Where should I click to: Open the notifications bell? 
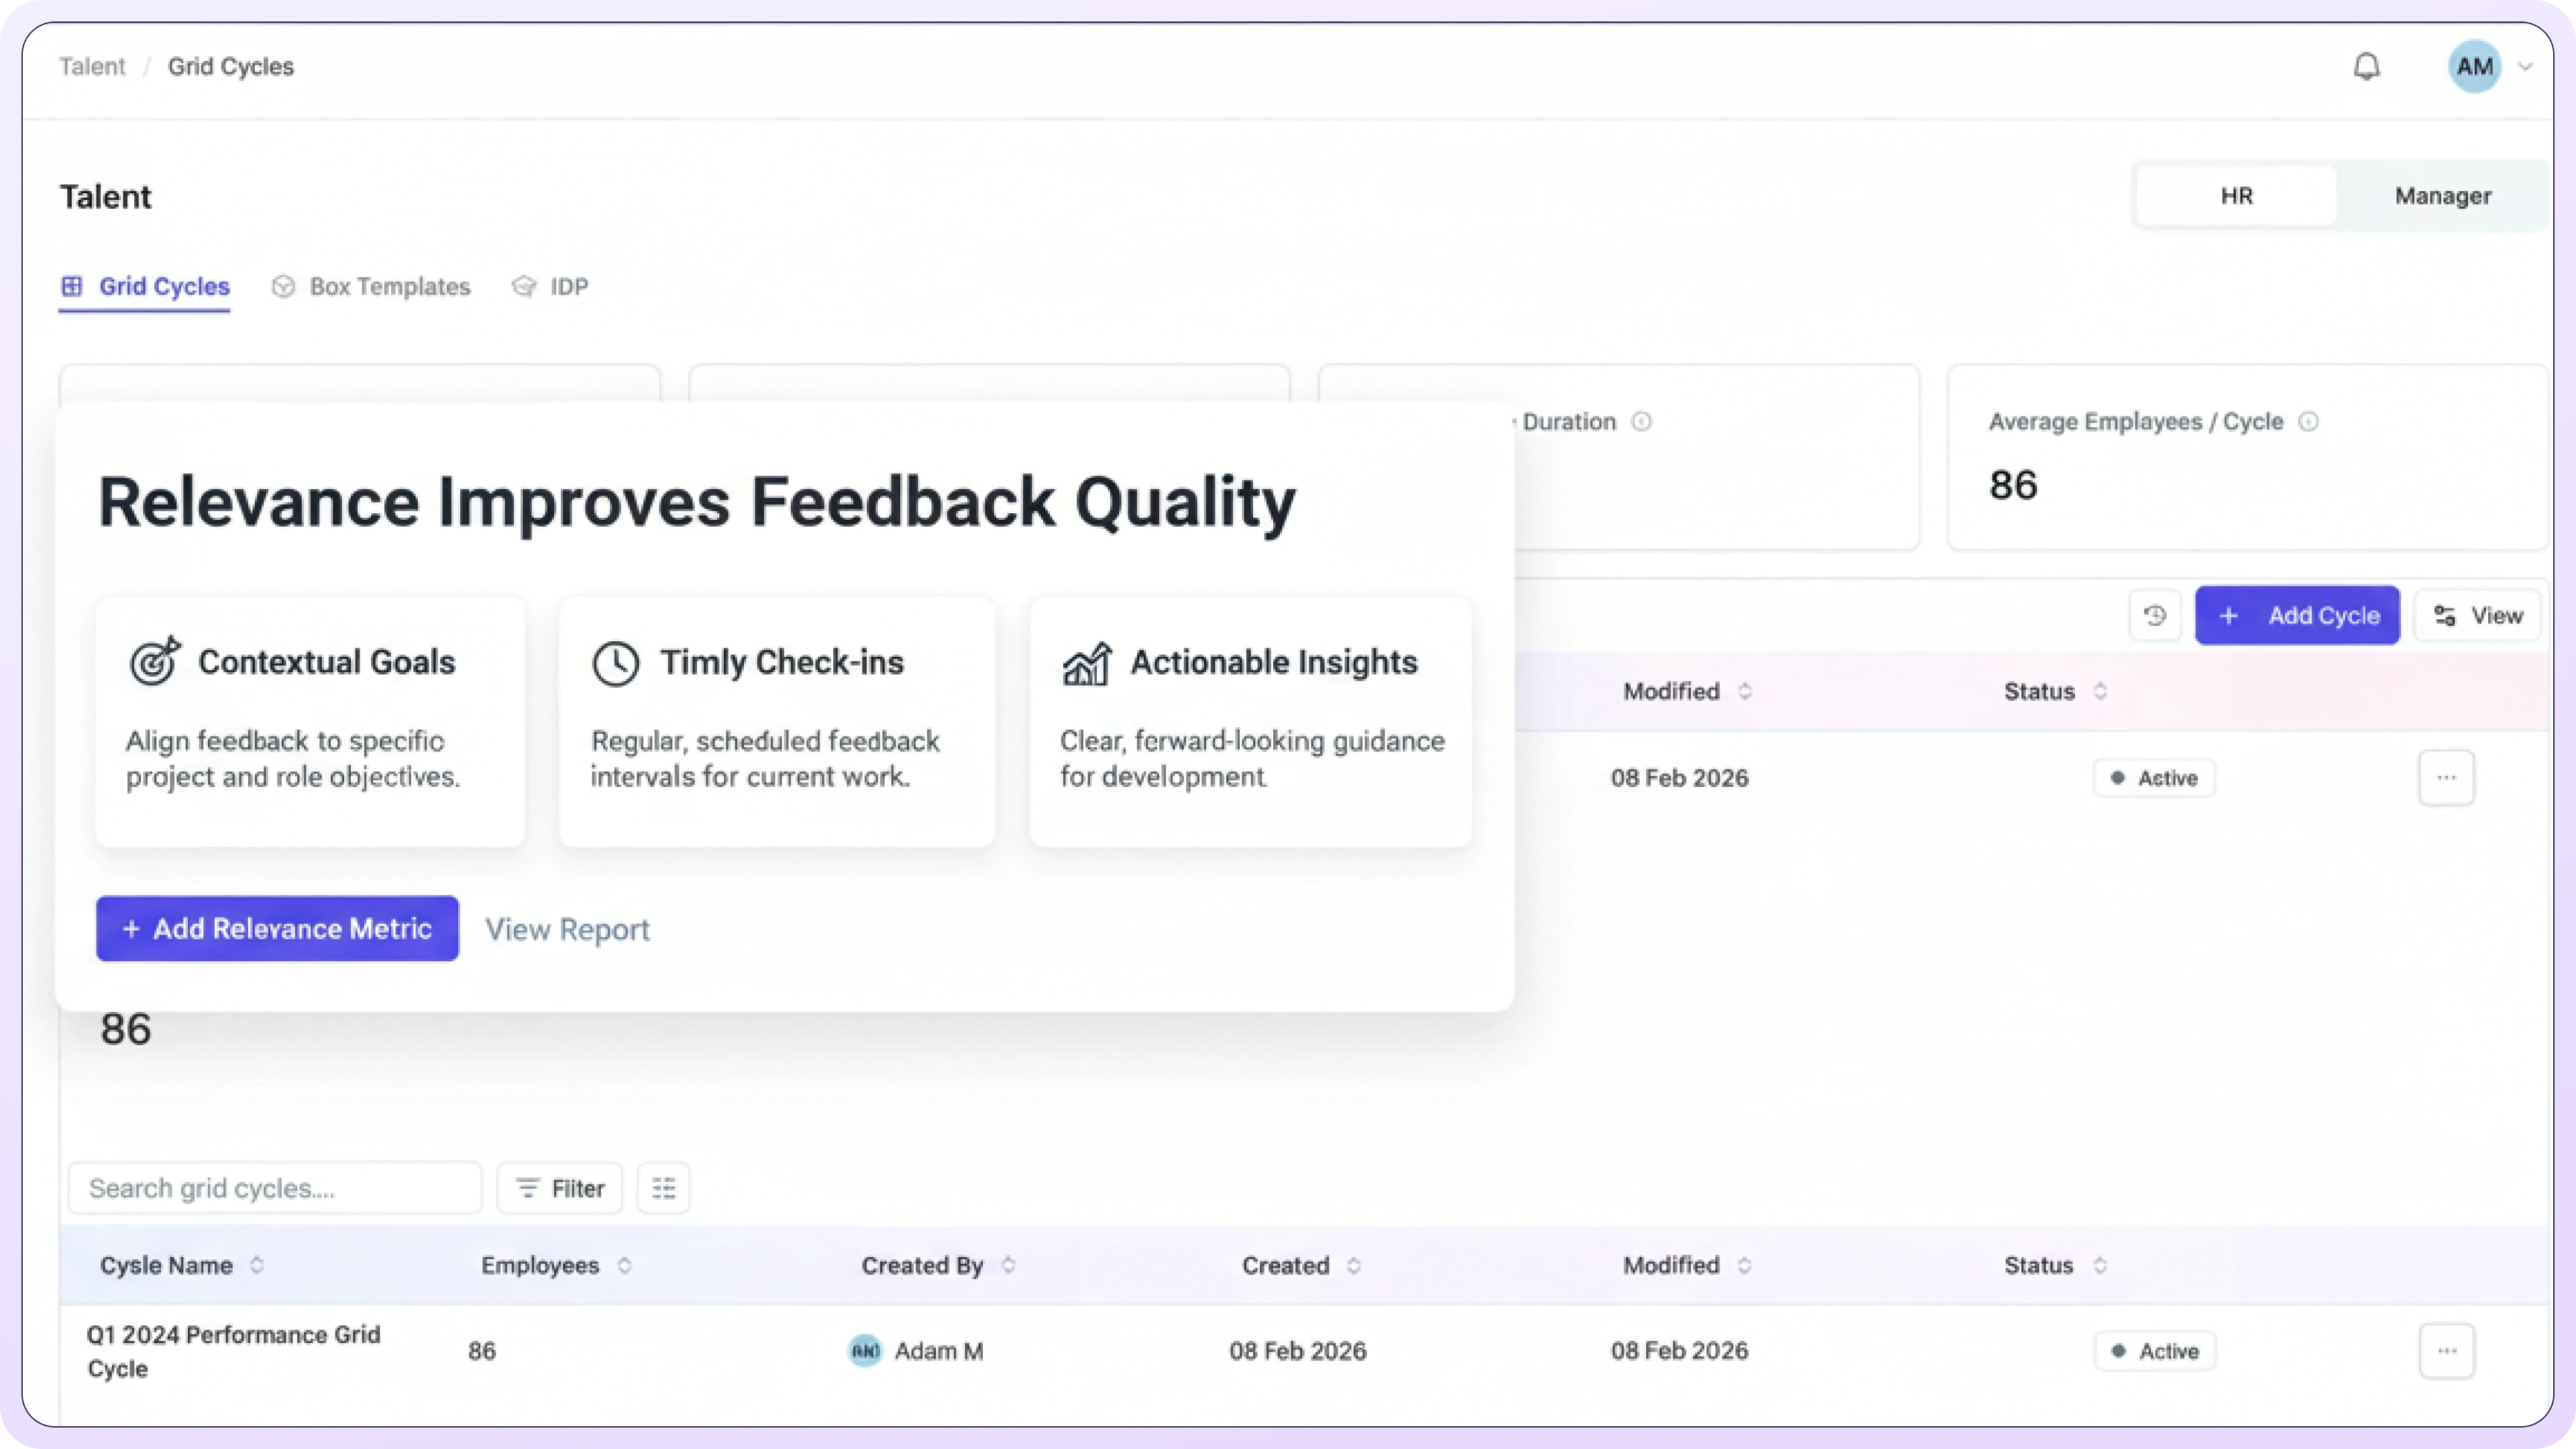pos(2366,67)
